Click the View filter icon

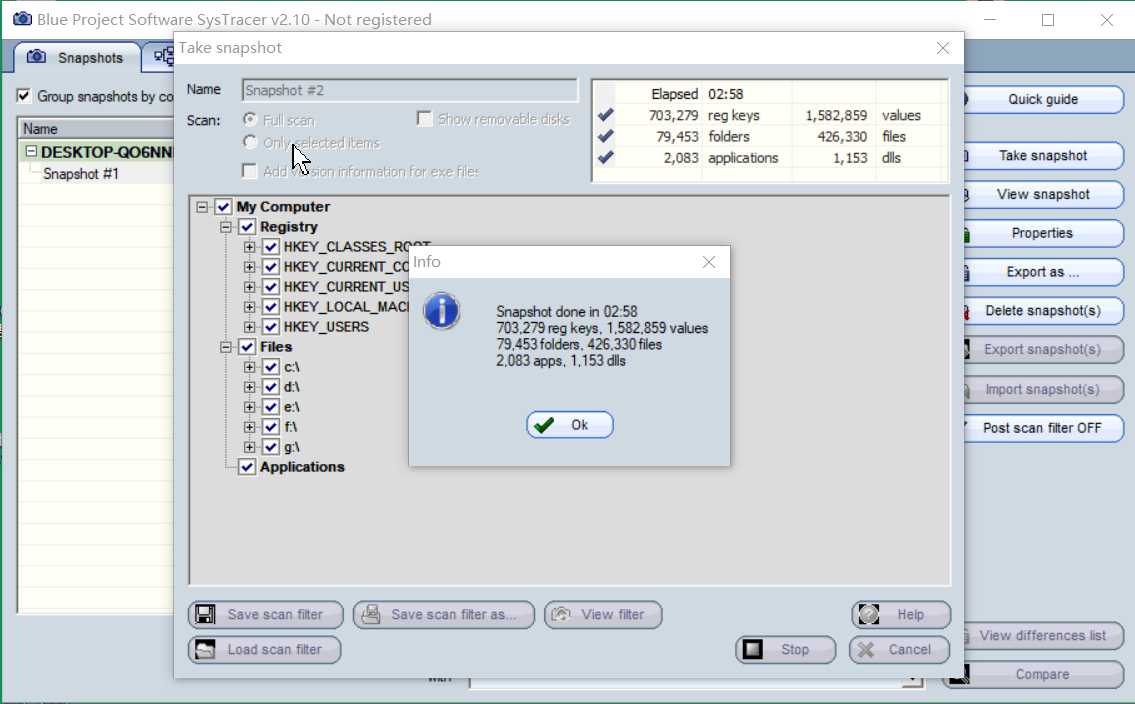click(561, 614)
